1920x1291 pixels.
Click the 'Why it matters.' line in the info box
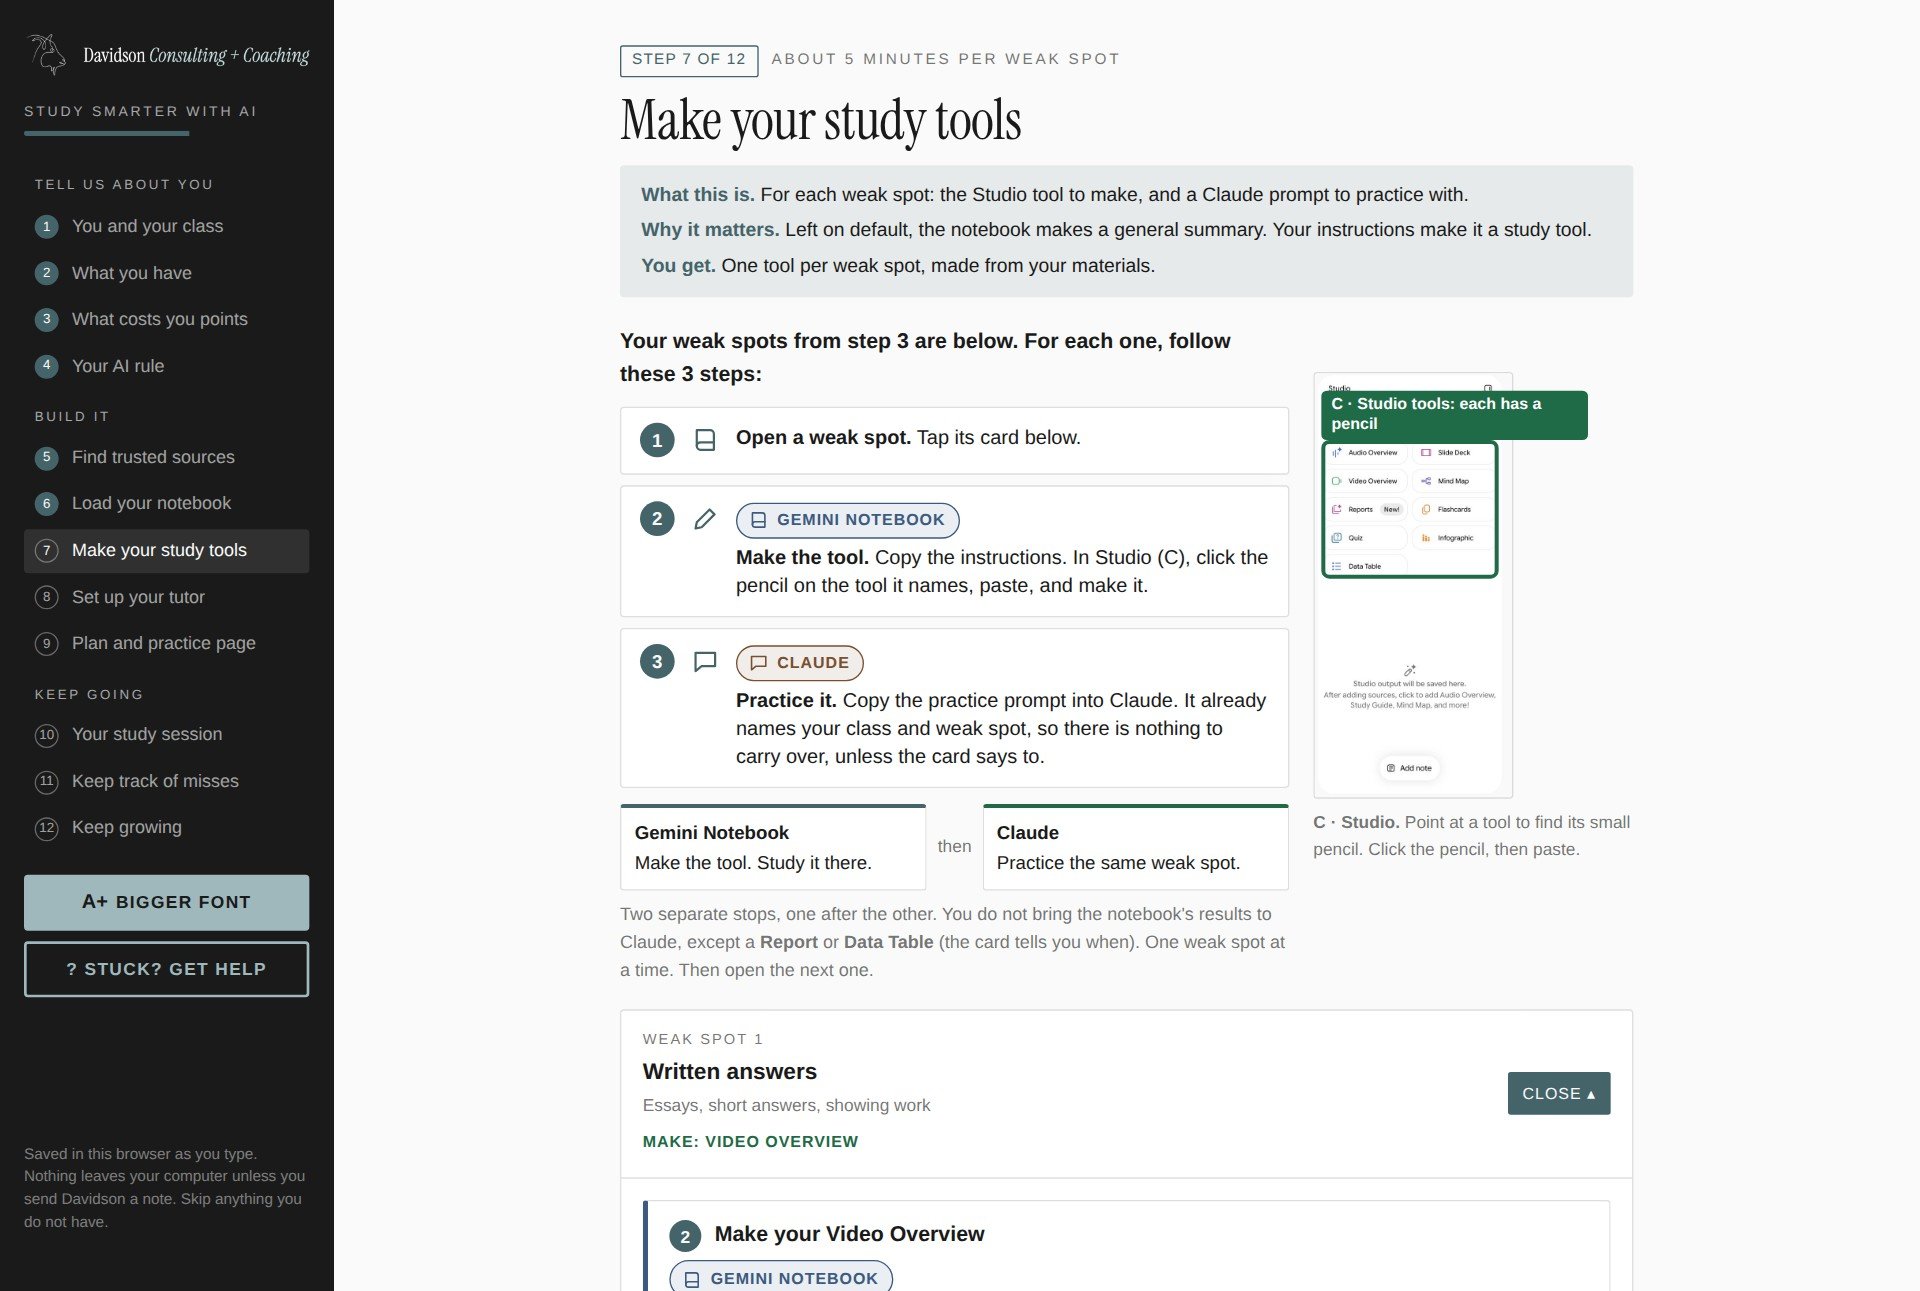(x=1116, y=230)
